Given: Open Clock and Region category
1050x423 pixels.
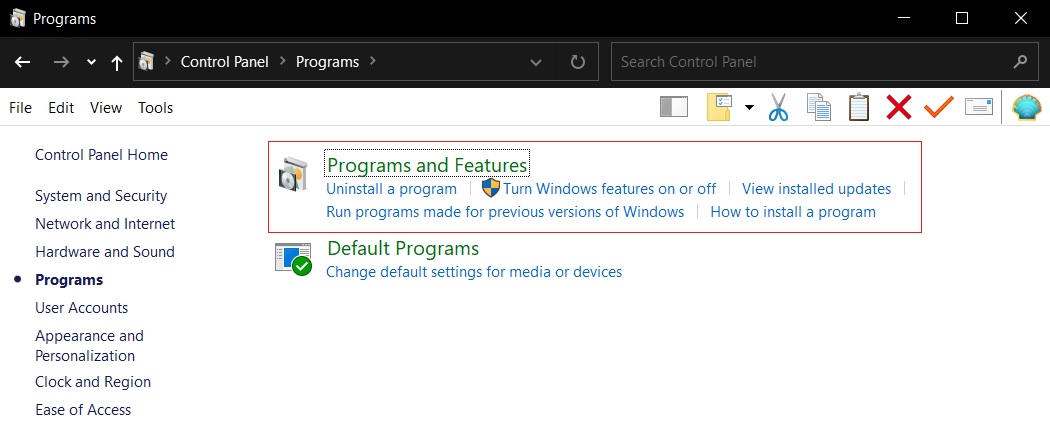Looking at the screenshot, I should pos(93,382).
